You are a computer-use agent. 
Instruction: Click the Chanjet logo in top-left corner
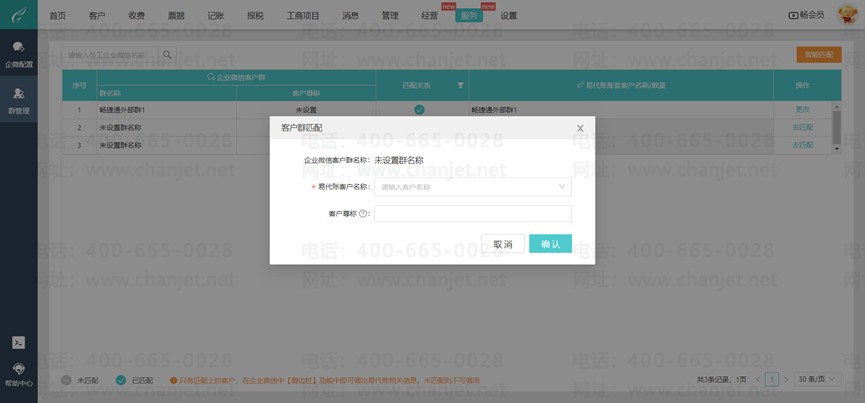pos(19,14)
